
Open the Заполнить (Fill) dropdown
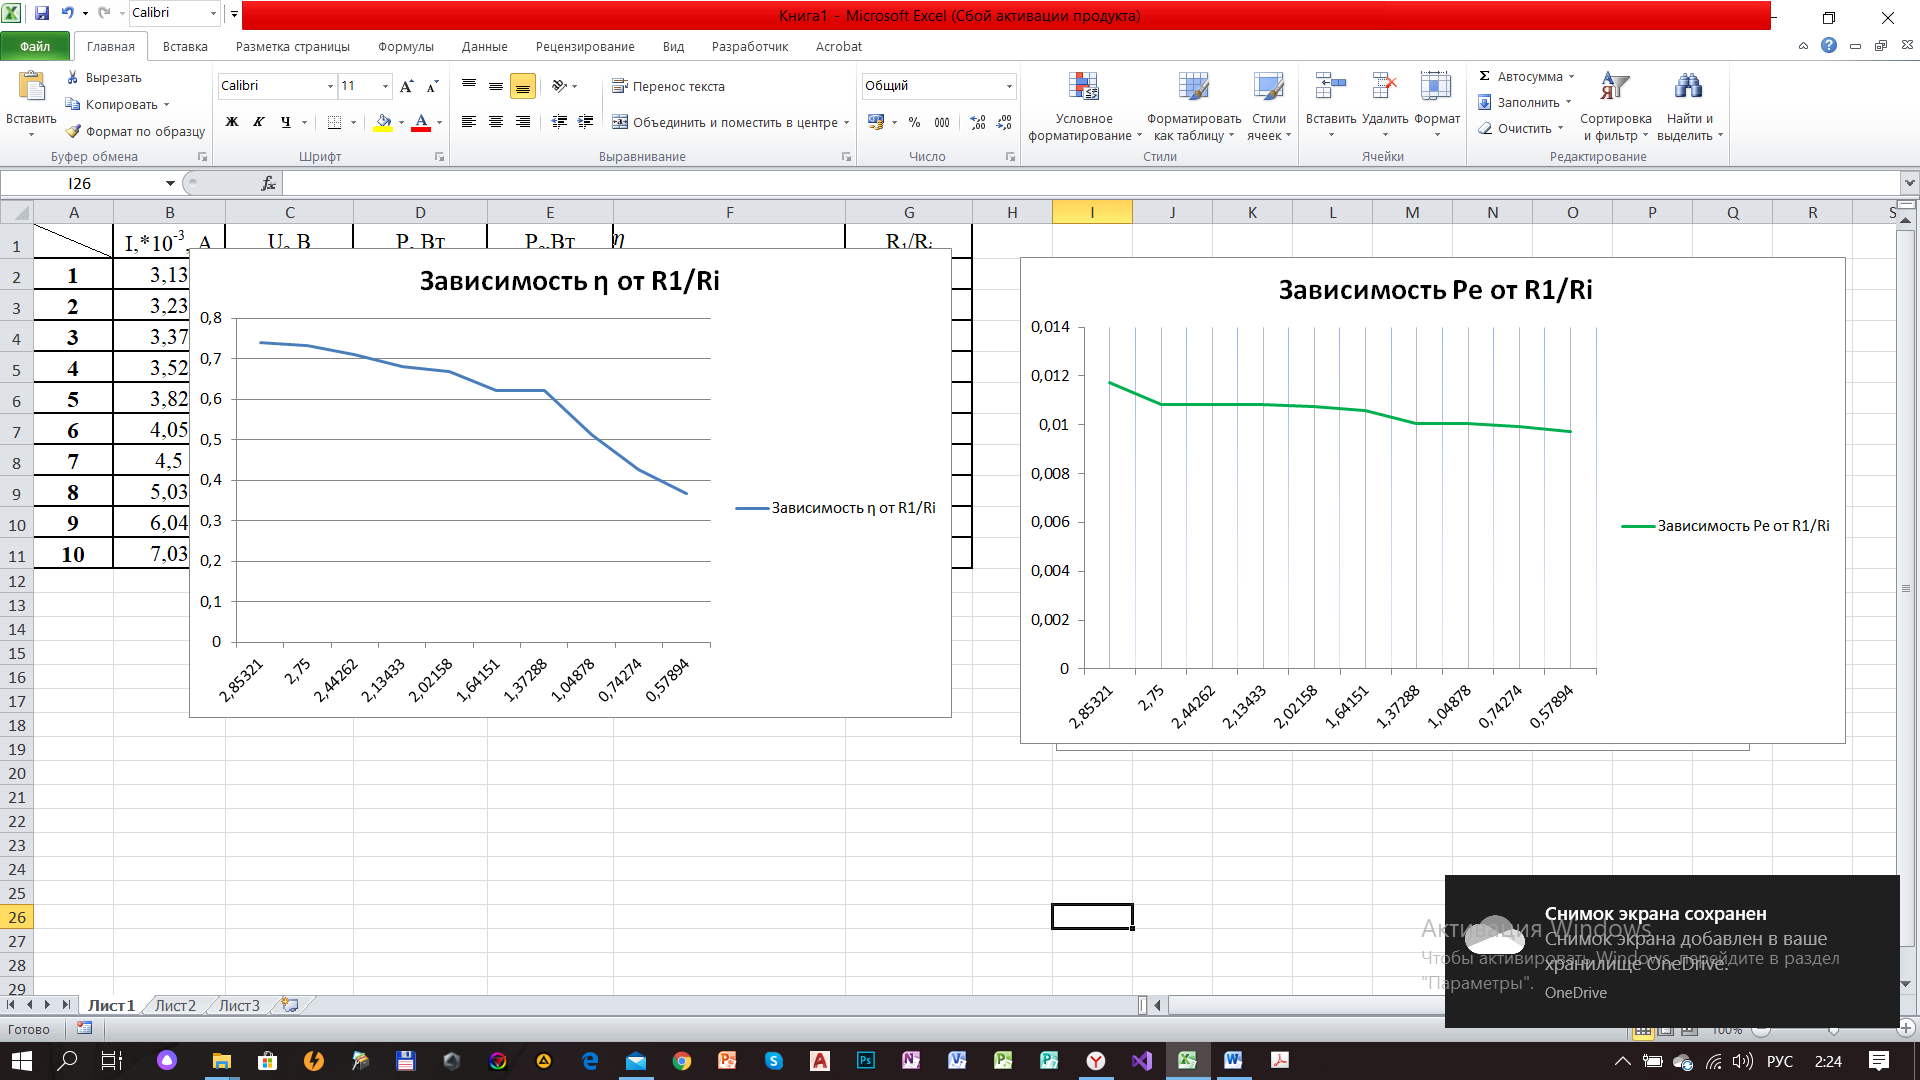pyautogui.click(x=1568, y=102)
